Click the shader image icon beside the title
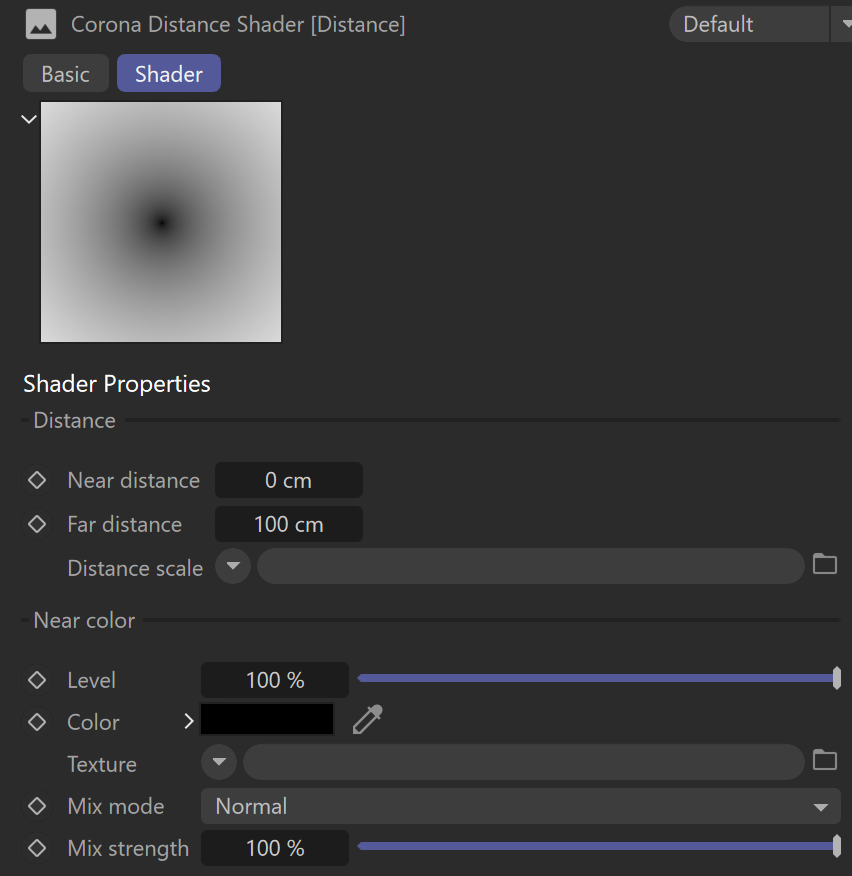Image resolution: width=852 pixels, height=876 pixels. pos(41,25)
